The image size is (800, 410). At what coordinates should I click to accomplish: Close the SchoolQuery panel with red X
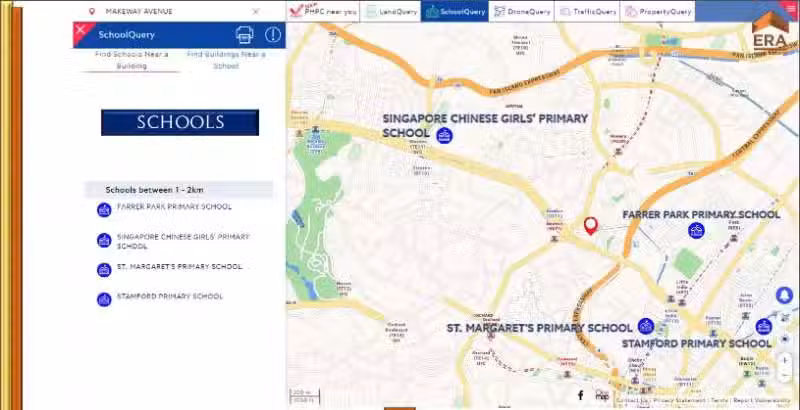80,30
